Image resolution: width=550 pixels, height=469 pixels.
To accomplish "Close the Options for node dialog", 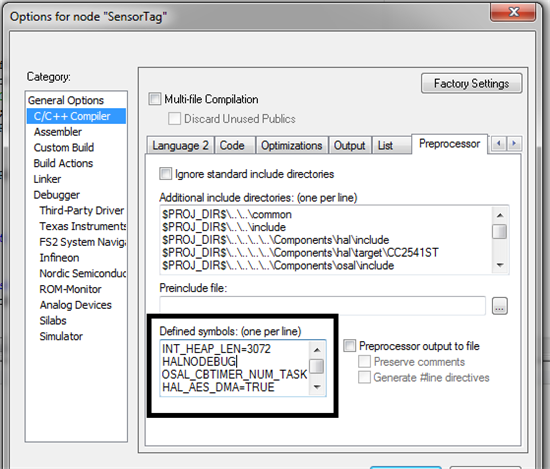I will pos(513,12).
